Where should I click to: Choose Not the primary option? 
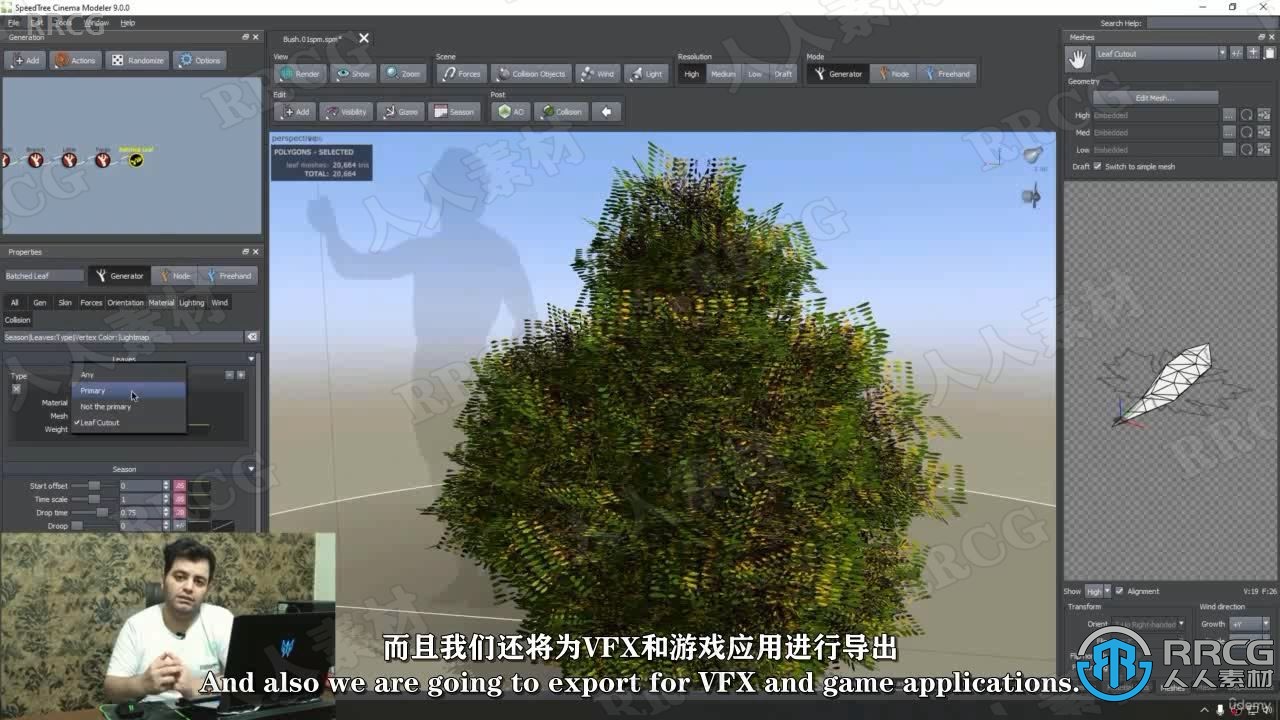coord(128,407)
